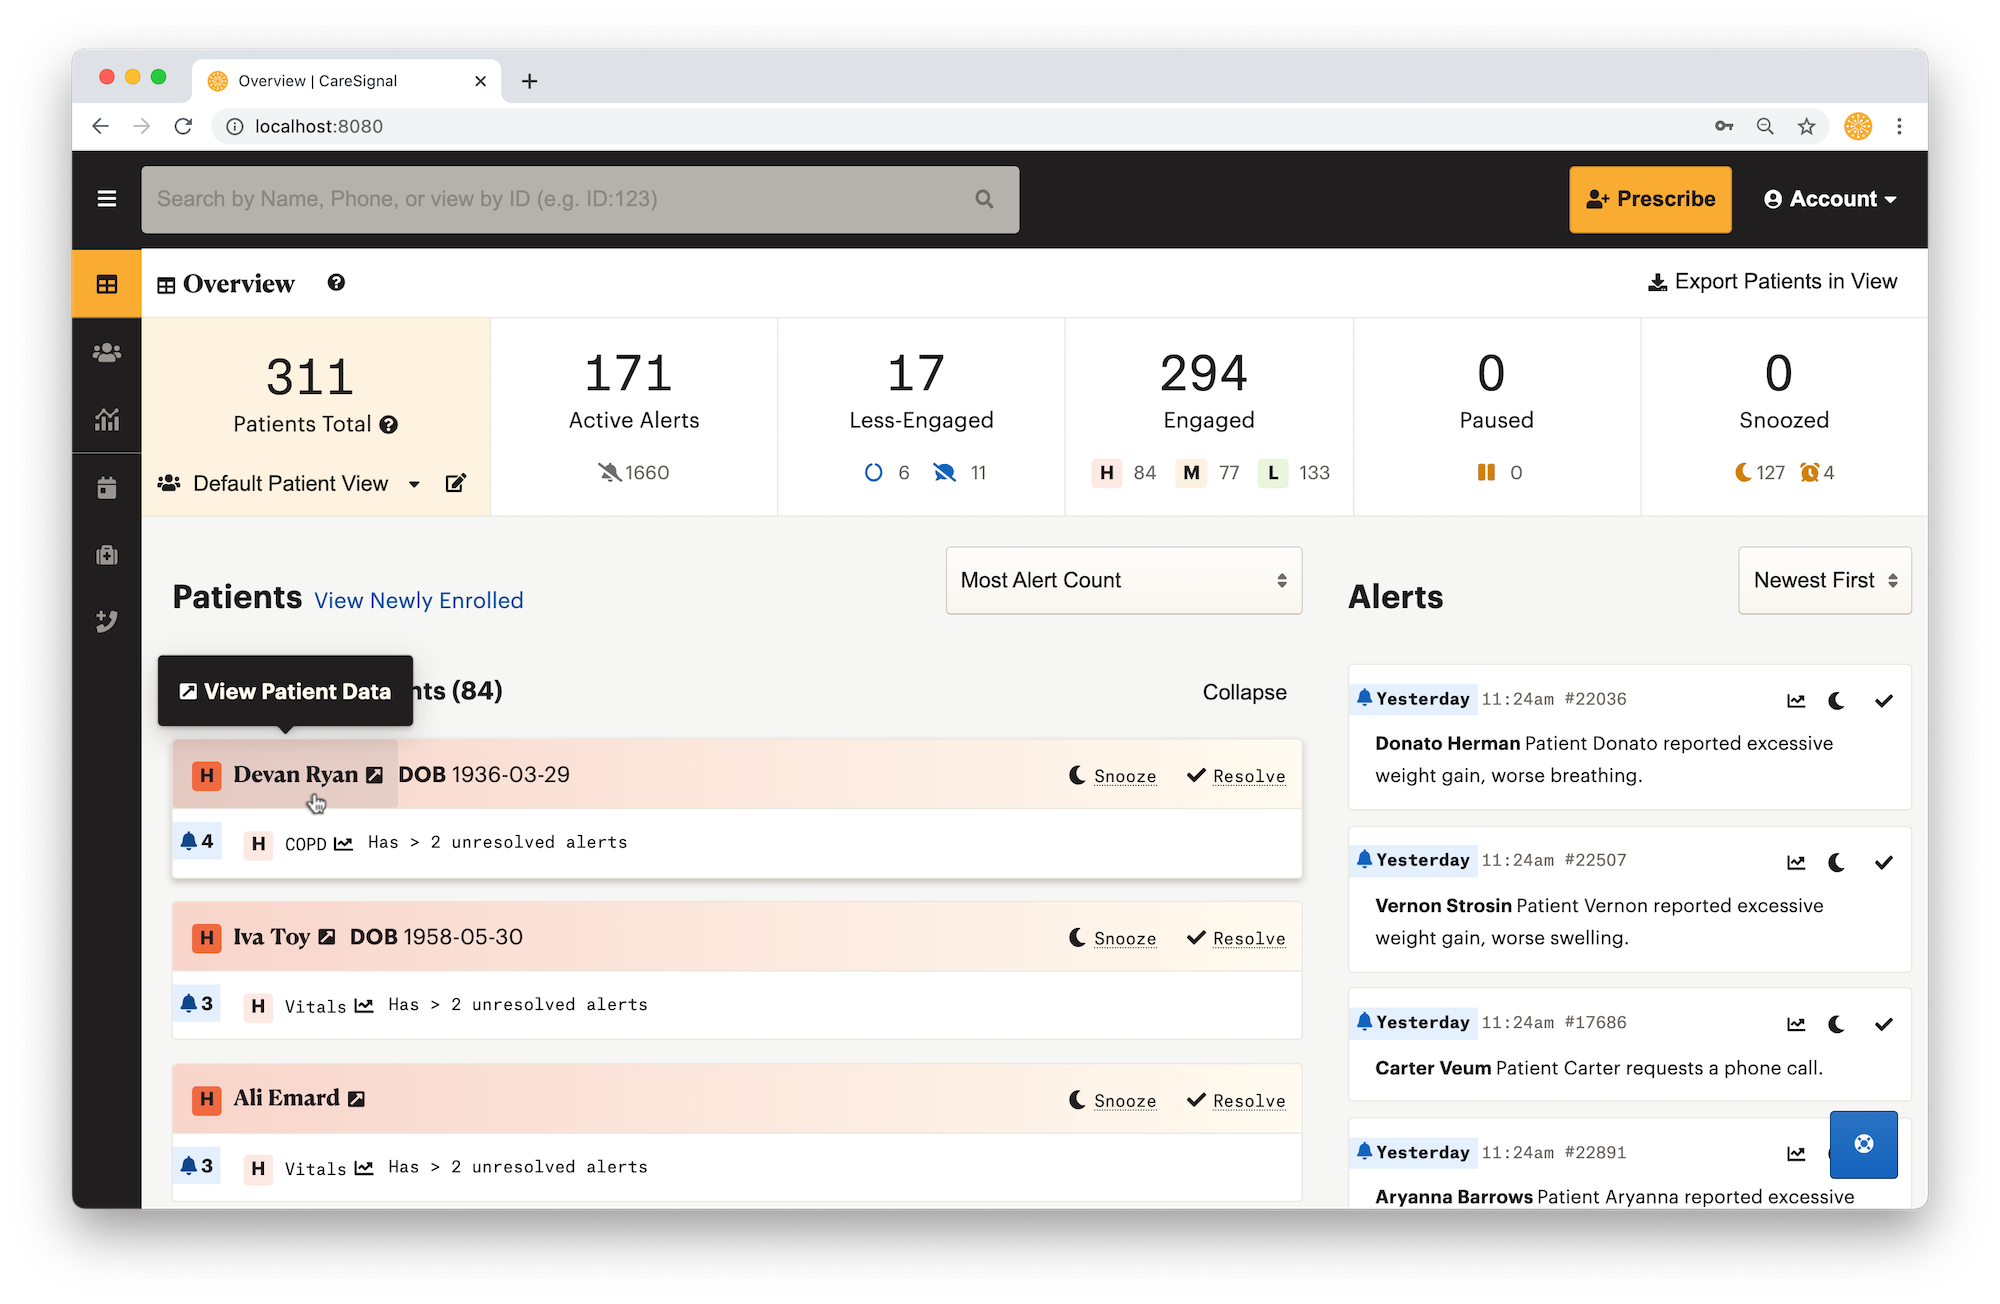Screen dimensions: 2000x1304
Task: Snooze alert #17686 with moon icon
Action: tap(1837, 1024)
